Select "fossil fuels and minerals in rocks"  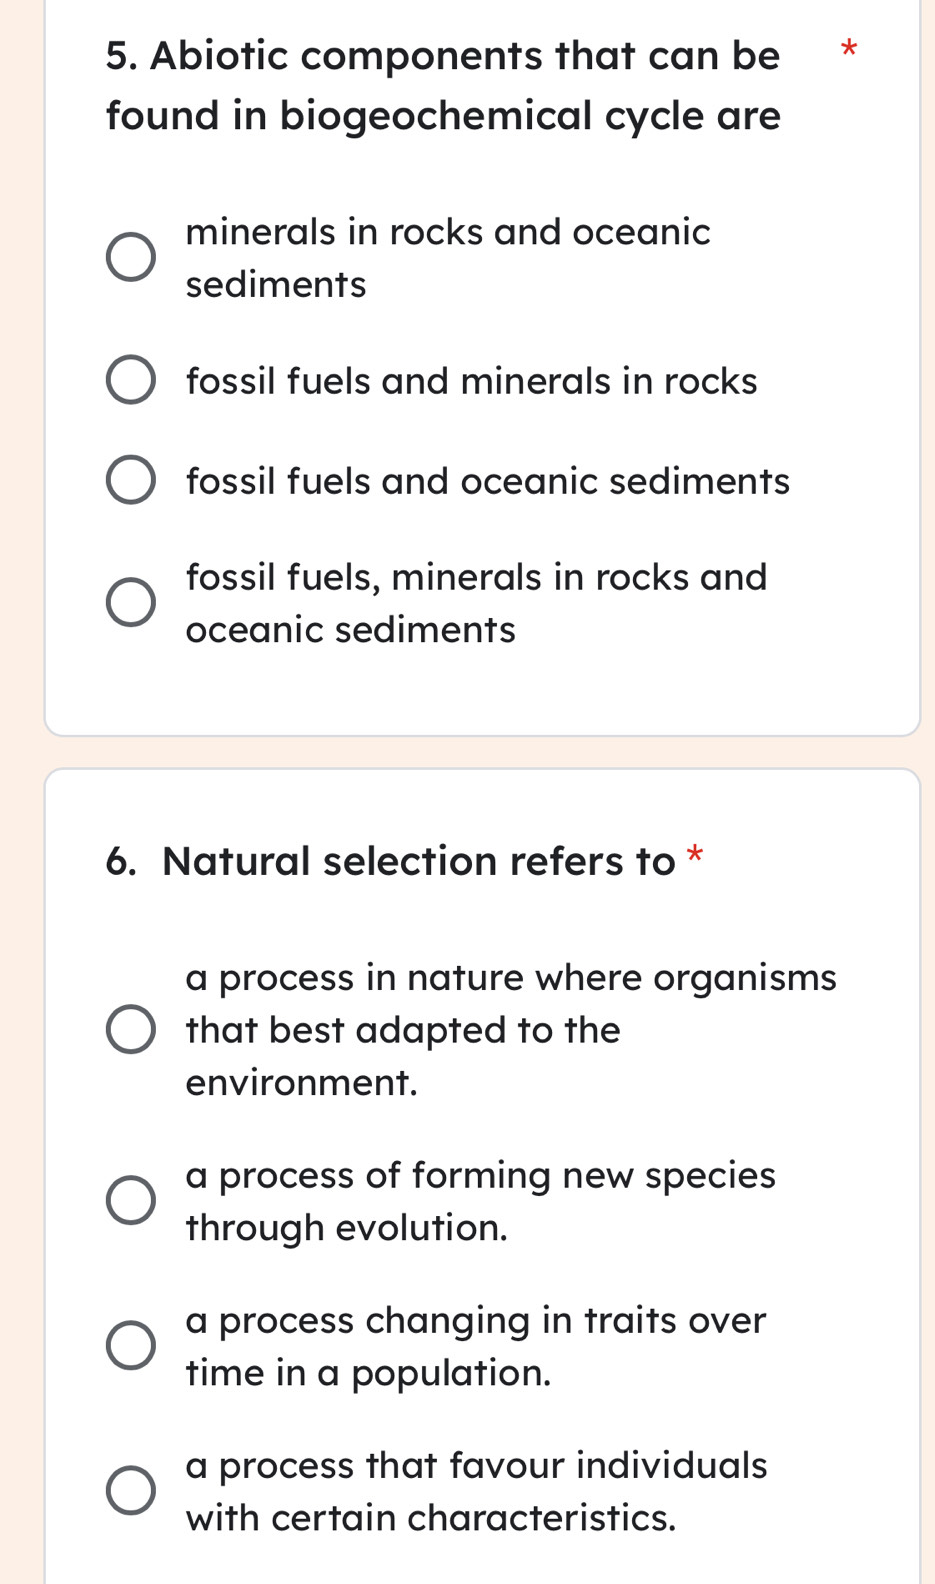tap(130, 381)
